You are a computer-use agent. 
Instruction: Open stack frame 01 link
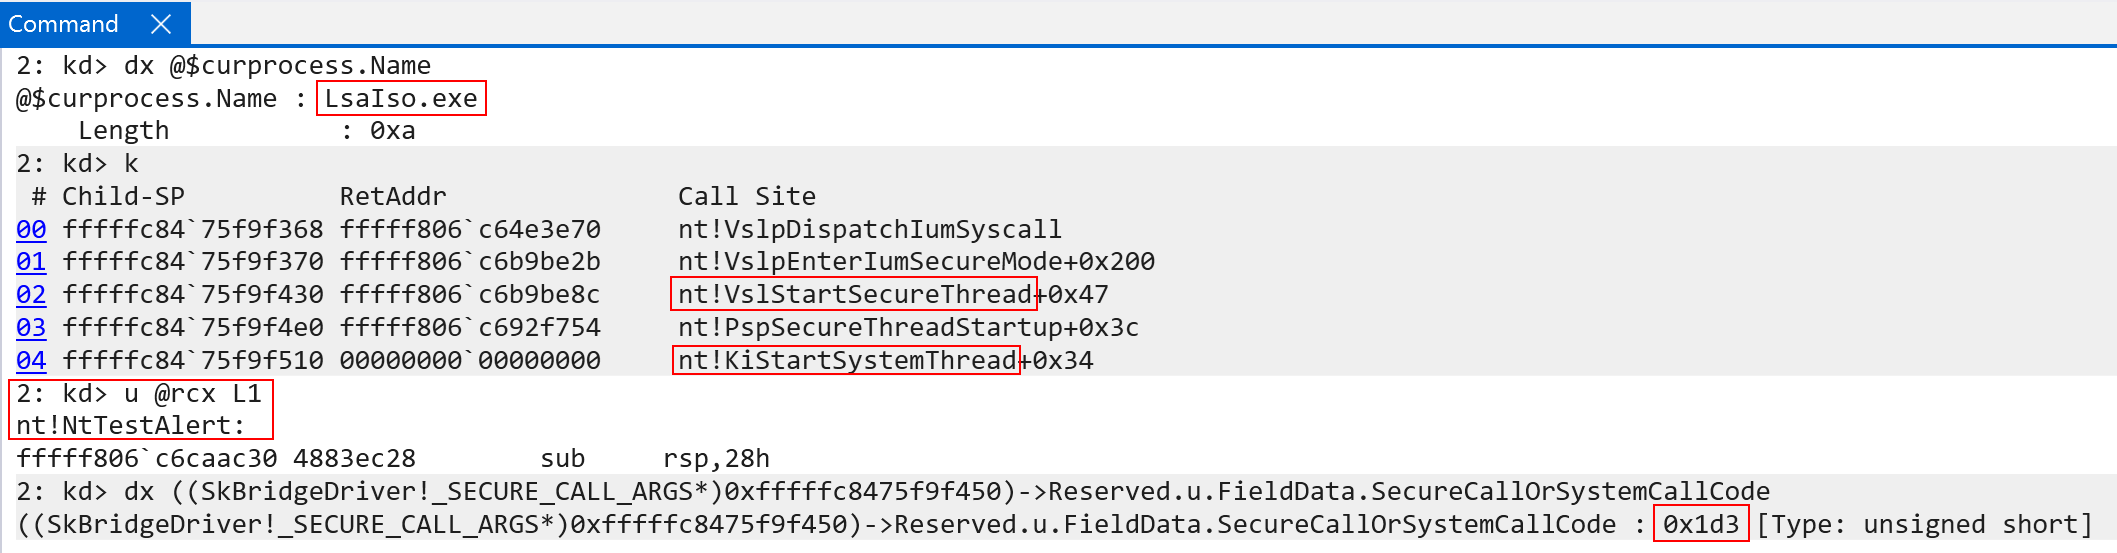tap(31, 262)
